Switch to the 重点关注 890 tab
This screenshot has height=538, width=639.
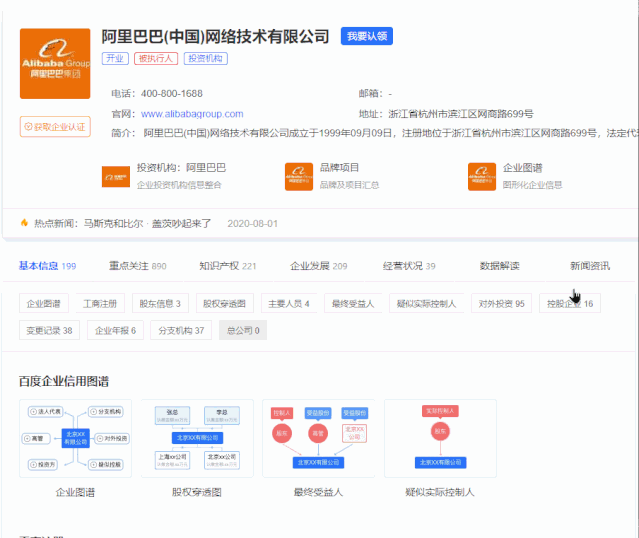[x=137, y=266]
